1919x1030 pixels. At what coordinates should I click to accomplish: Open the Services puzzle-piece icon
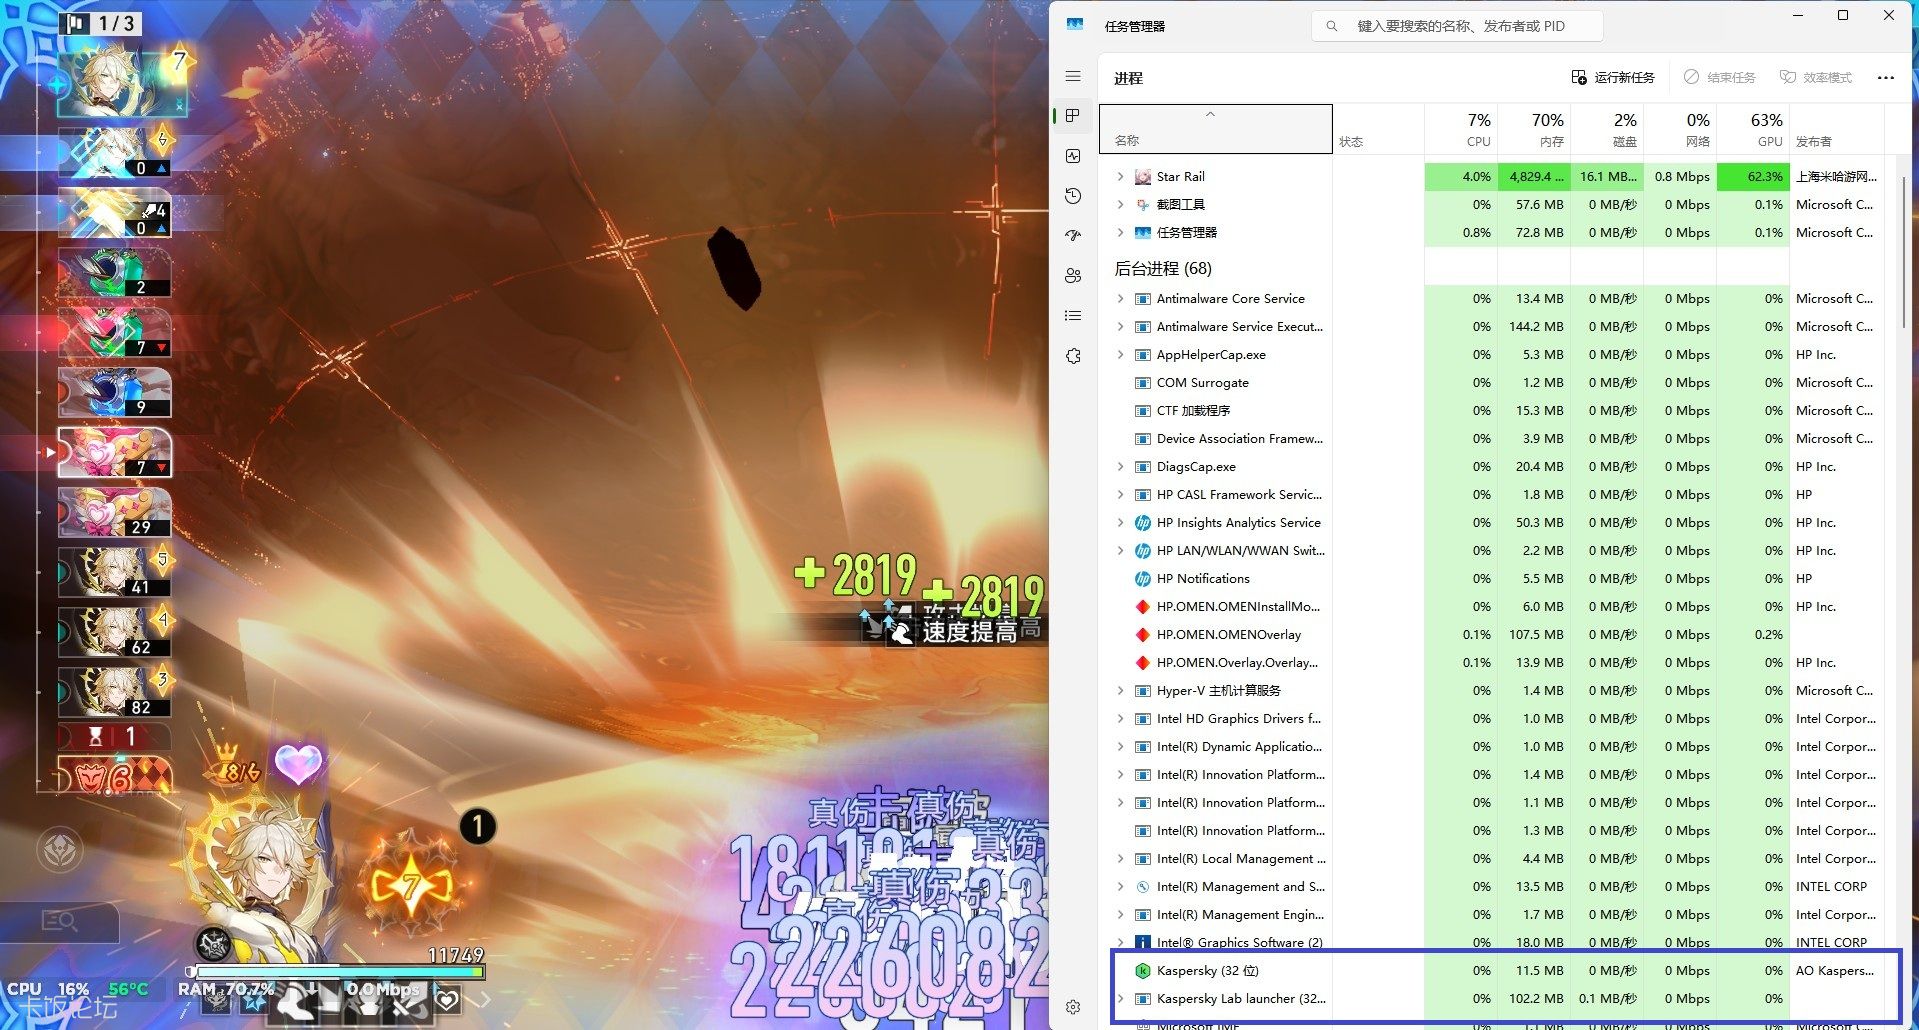(x=1073, y=356)
